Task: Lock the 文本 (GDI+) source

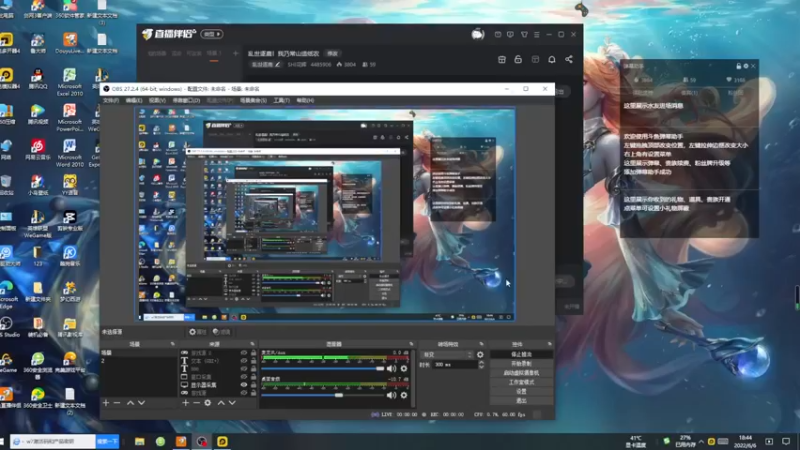Action: pyautogui.click(x=253, y=361)
